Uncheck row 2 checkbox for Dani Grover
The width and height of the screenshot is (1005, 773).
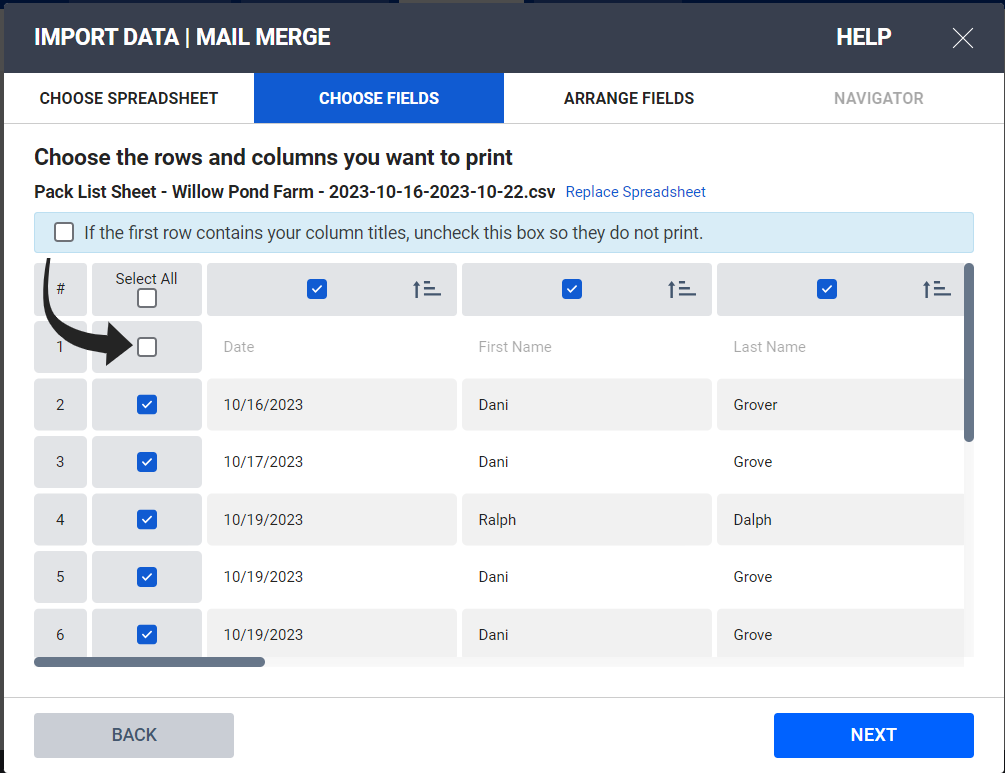pos(147,404)
